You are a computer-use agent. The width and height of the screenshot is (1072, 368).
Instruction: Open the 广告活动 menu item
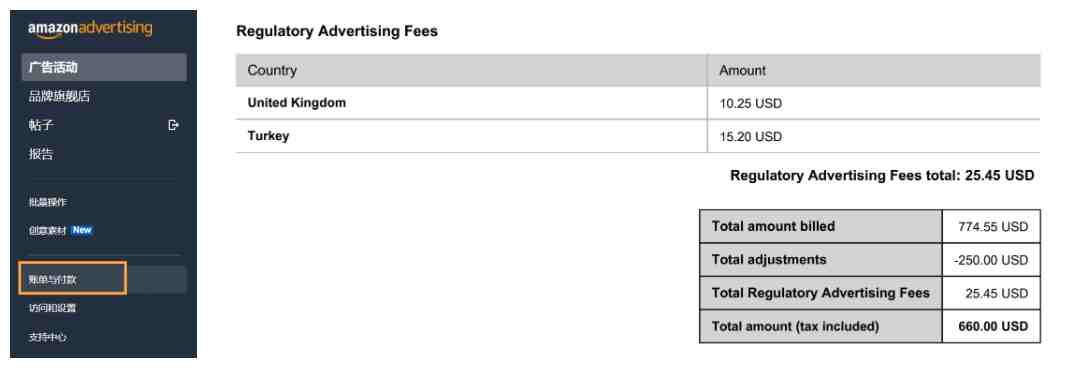pyautogui.click(x=104, y=68)
